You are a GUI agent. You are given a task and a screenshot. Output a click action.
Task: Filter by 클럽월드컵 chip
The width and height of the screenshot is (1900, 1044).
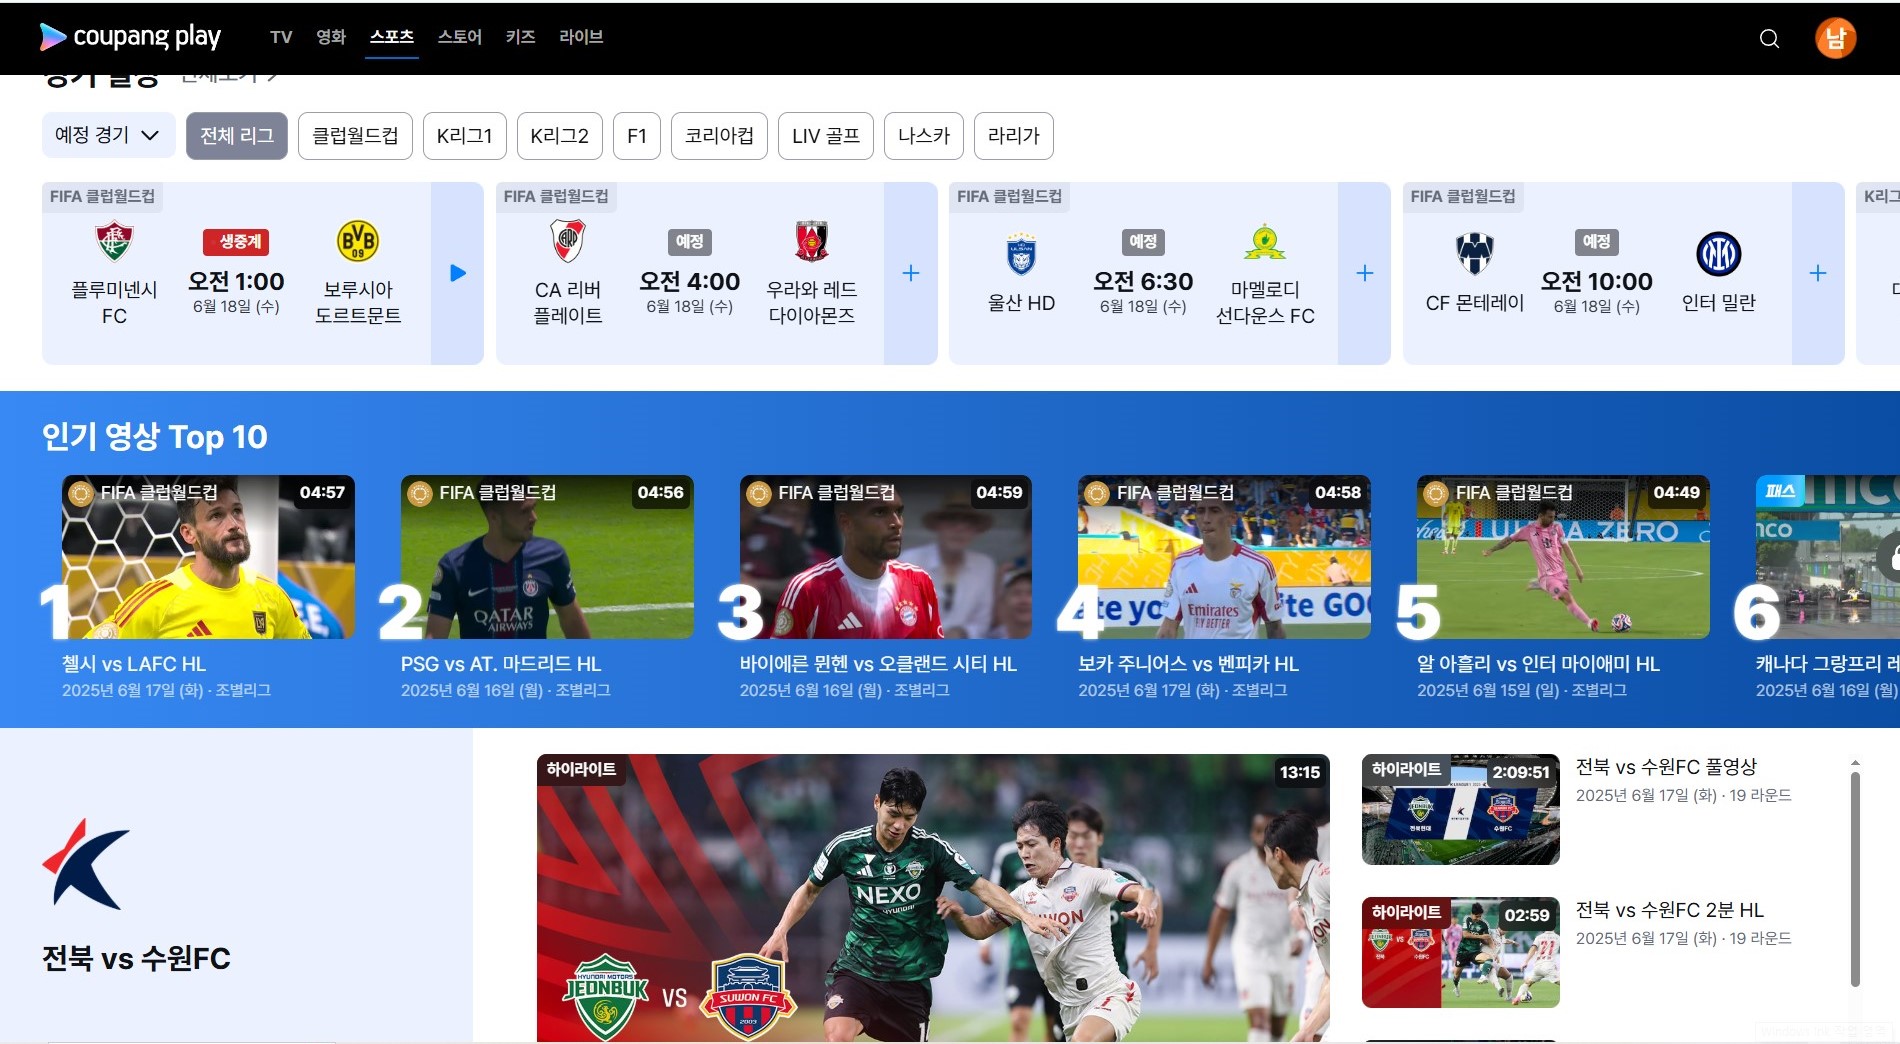[355, 135]
